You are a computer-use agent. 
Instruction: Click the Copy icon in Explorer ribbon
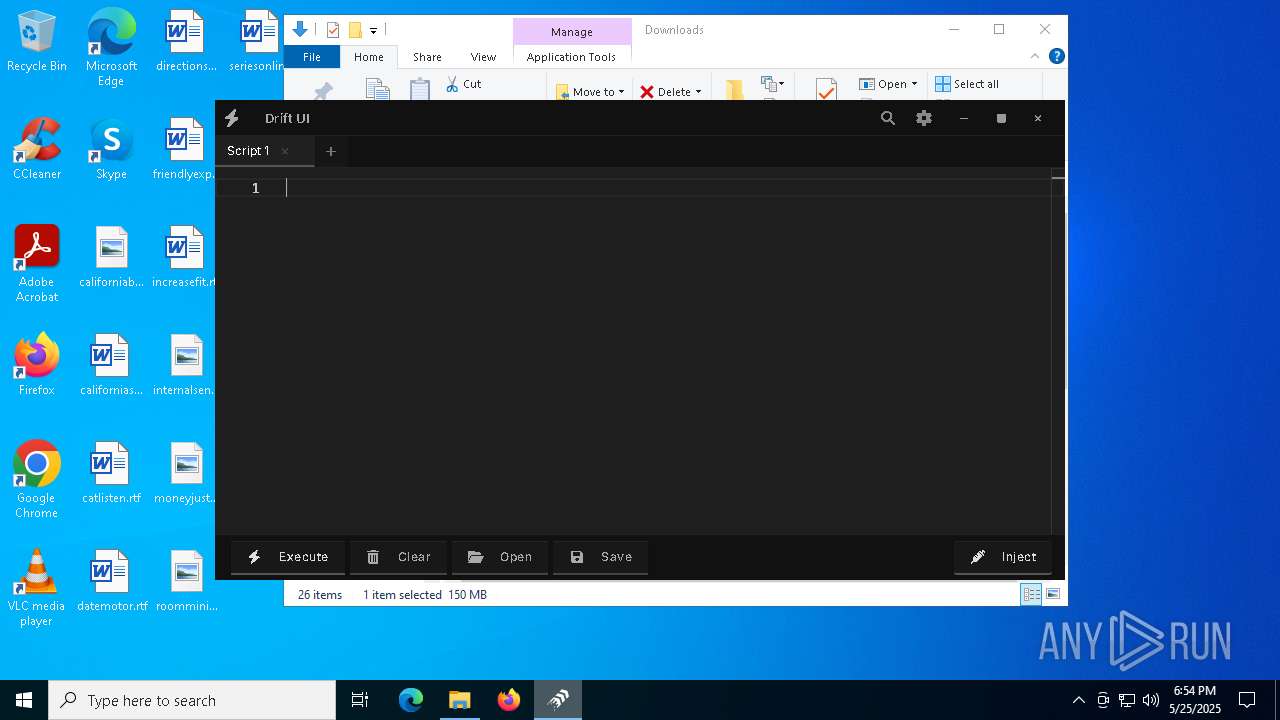pos(377,89)
